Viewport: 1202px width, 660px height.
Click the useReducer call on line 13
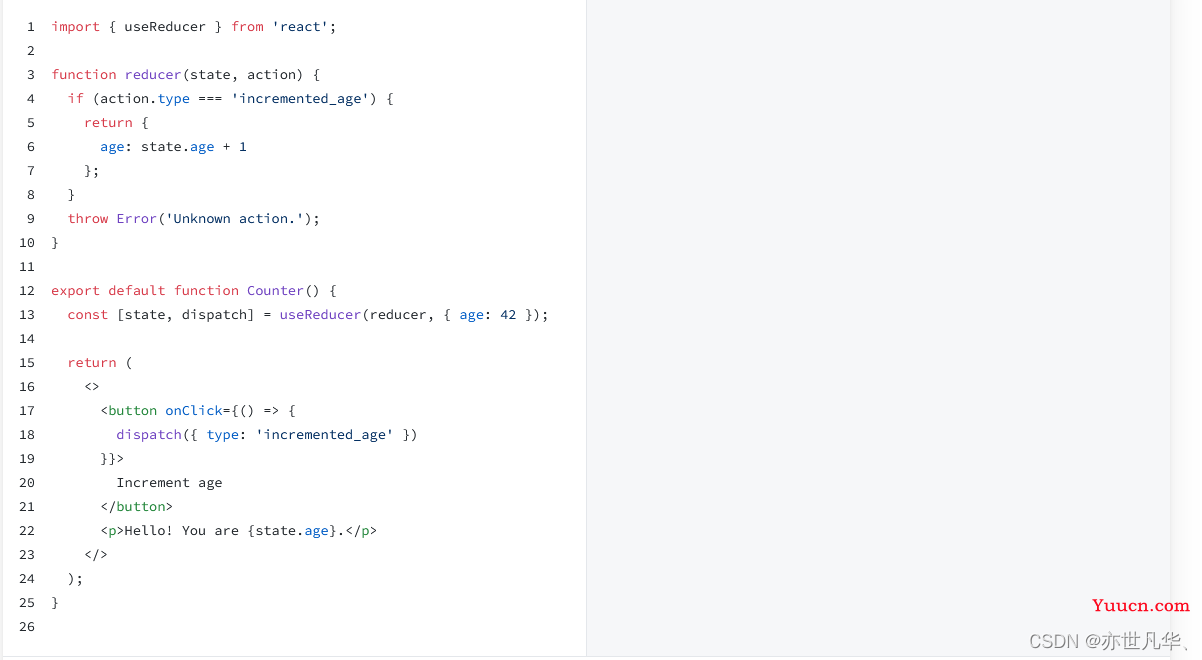(320, 315)
